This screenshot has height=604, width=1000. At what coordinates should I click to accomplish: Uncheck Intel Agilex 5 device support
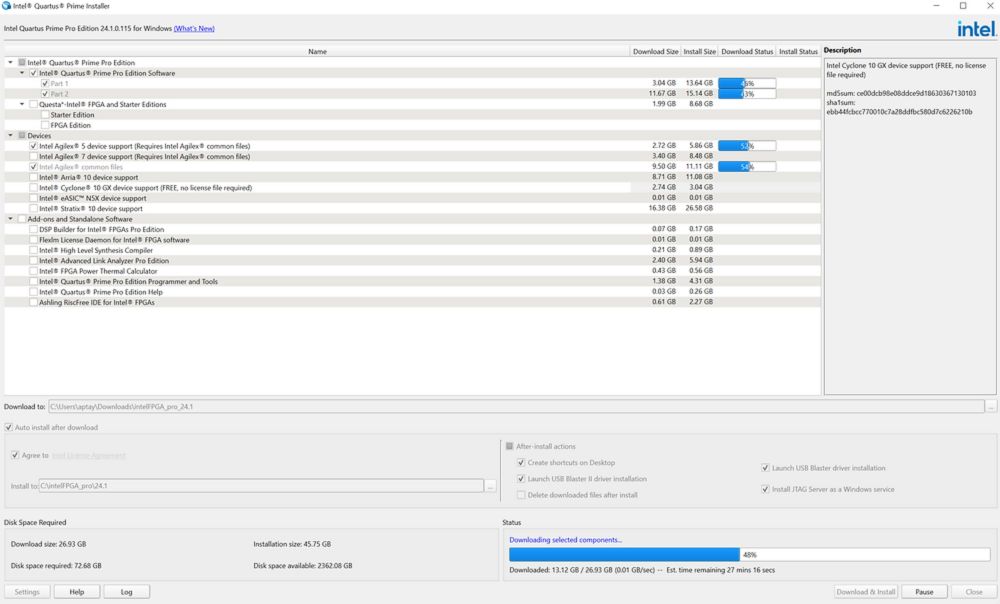click(x=33, y=146)
